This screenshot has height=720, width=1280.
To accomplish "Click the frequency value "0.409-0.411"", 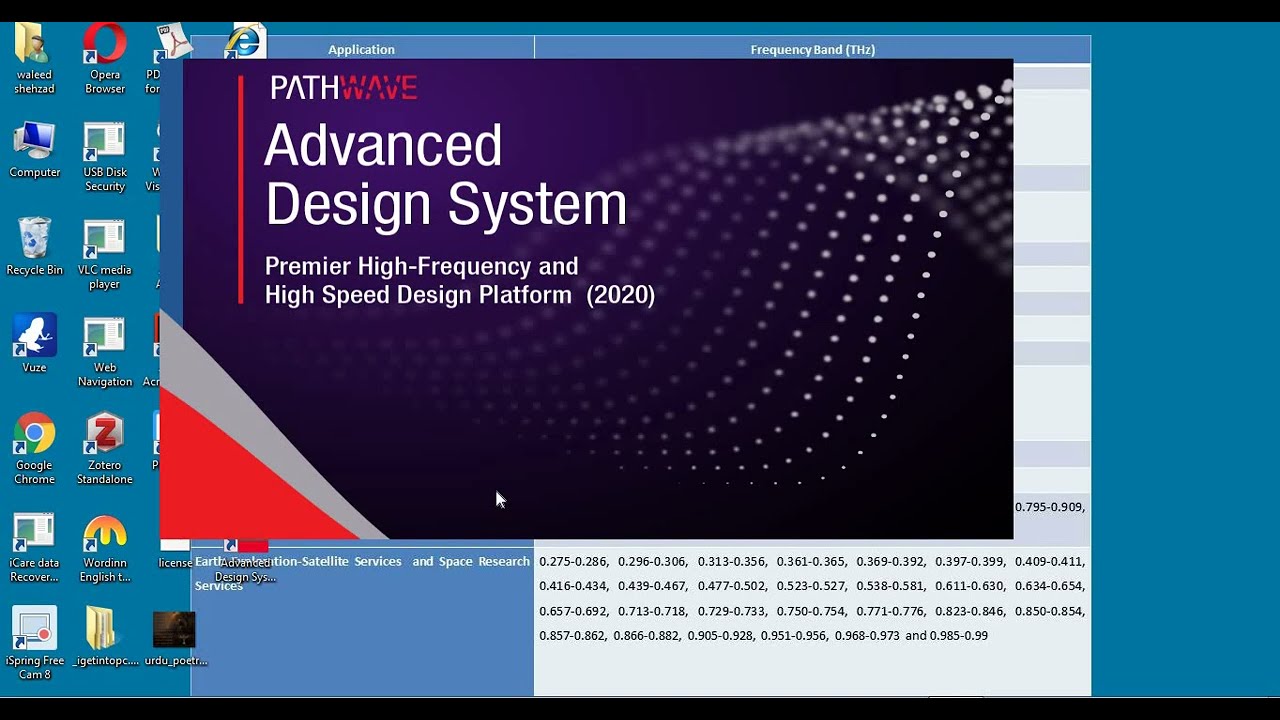I will tap(1050, 562).
